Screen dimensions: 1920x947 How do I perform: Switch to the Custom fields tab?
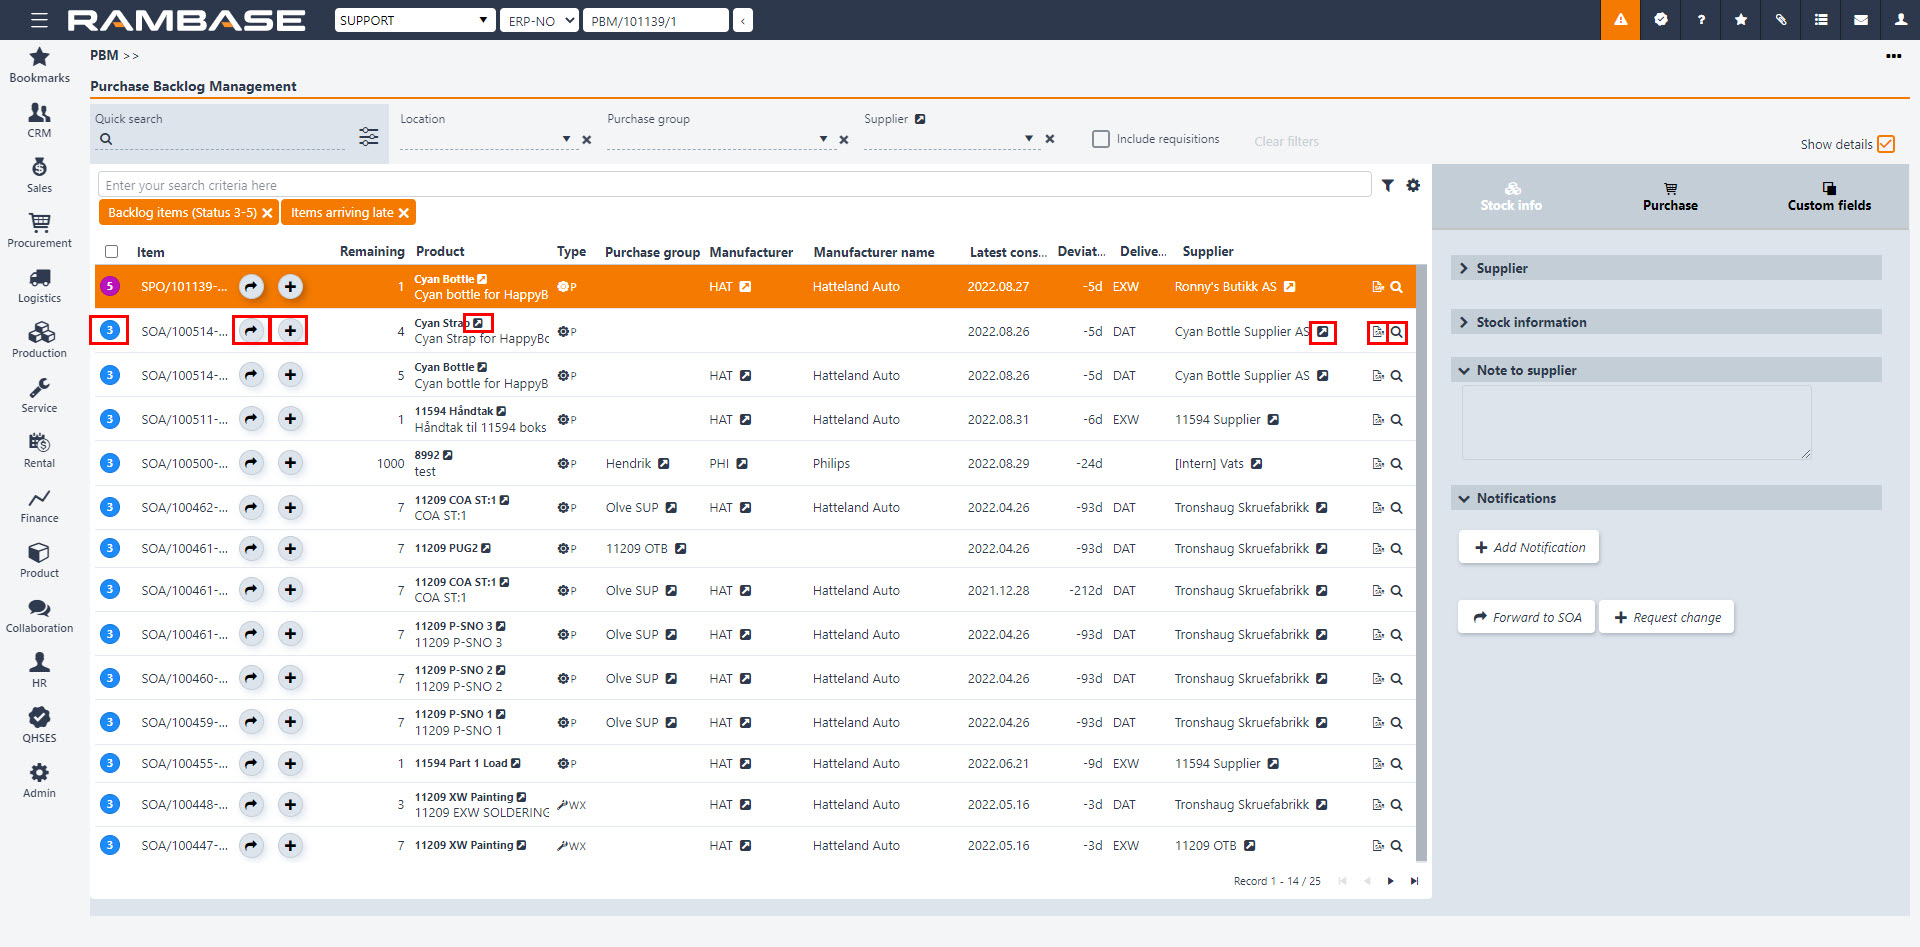(1829, 197)
